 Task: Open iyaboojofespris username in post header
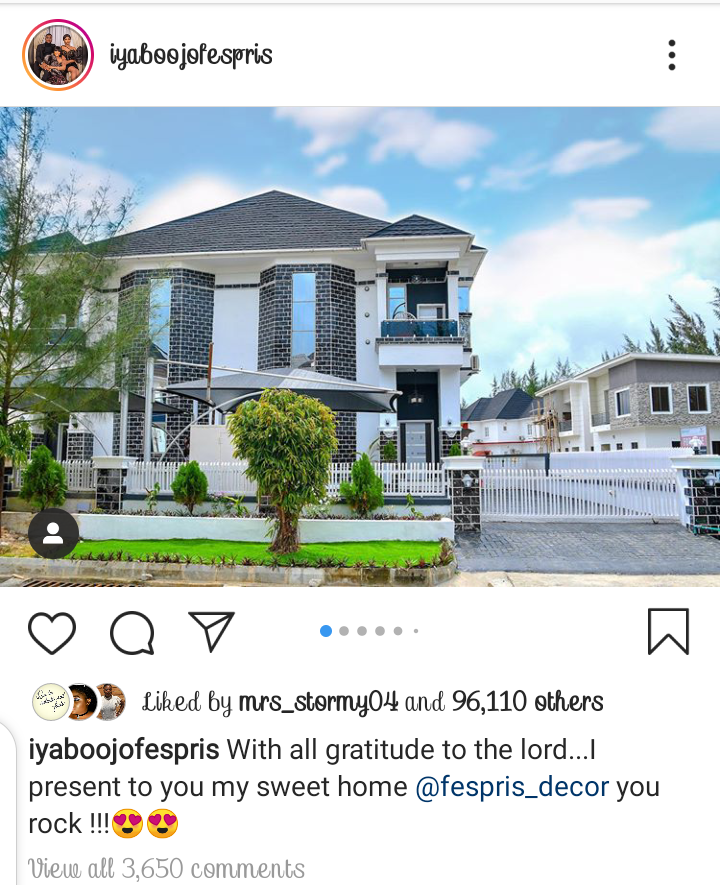coord(191,56)
